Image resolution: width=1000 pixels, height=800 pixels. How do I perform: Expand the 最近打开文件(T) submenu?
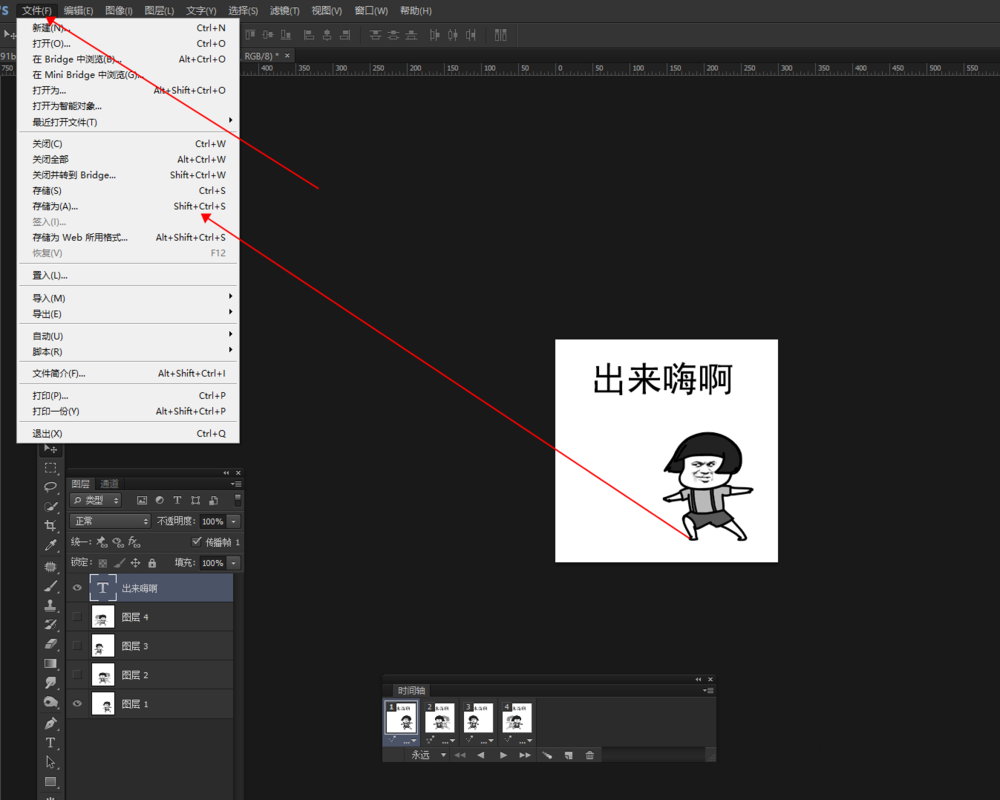(128, 122)
